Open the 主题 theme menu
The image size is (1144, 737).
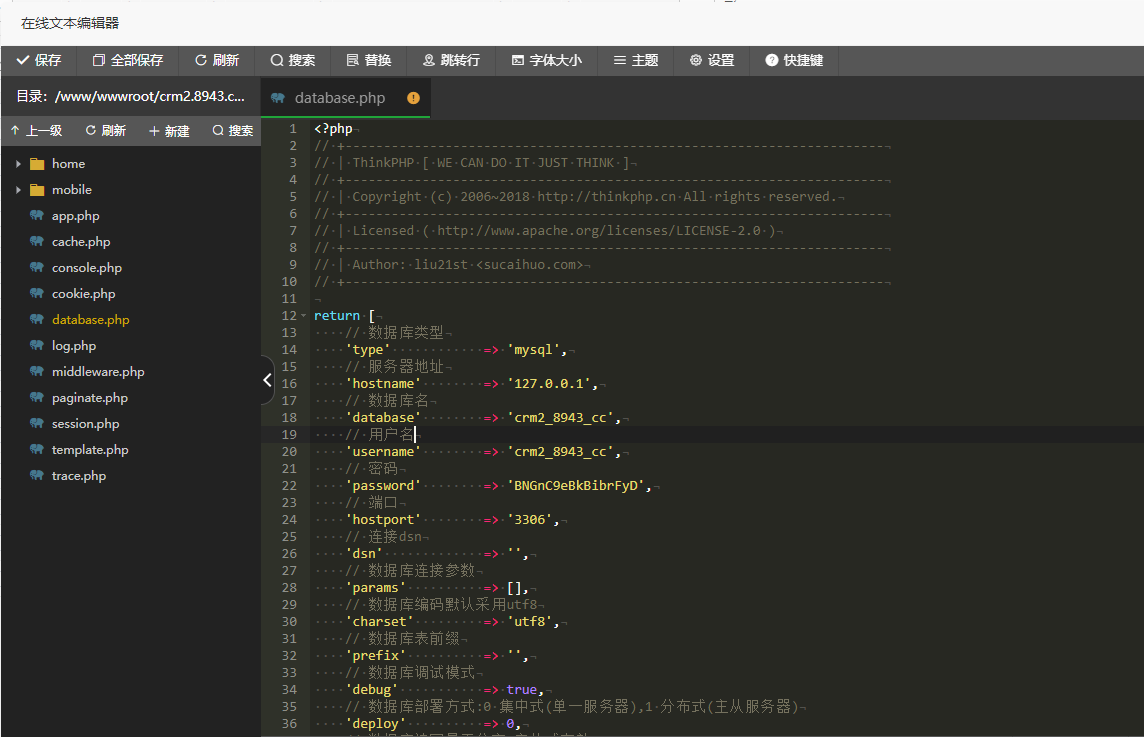click(x=635, y=61)
